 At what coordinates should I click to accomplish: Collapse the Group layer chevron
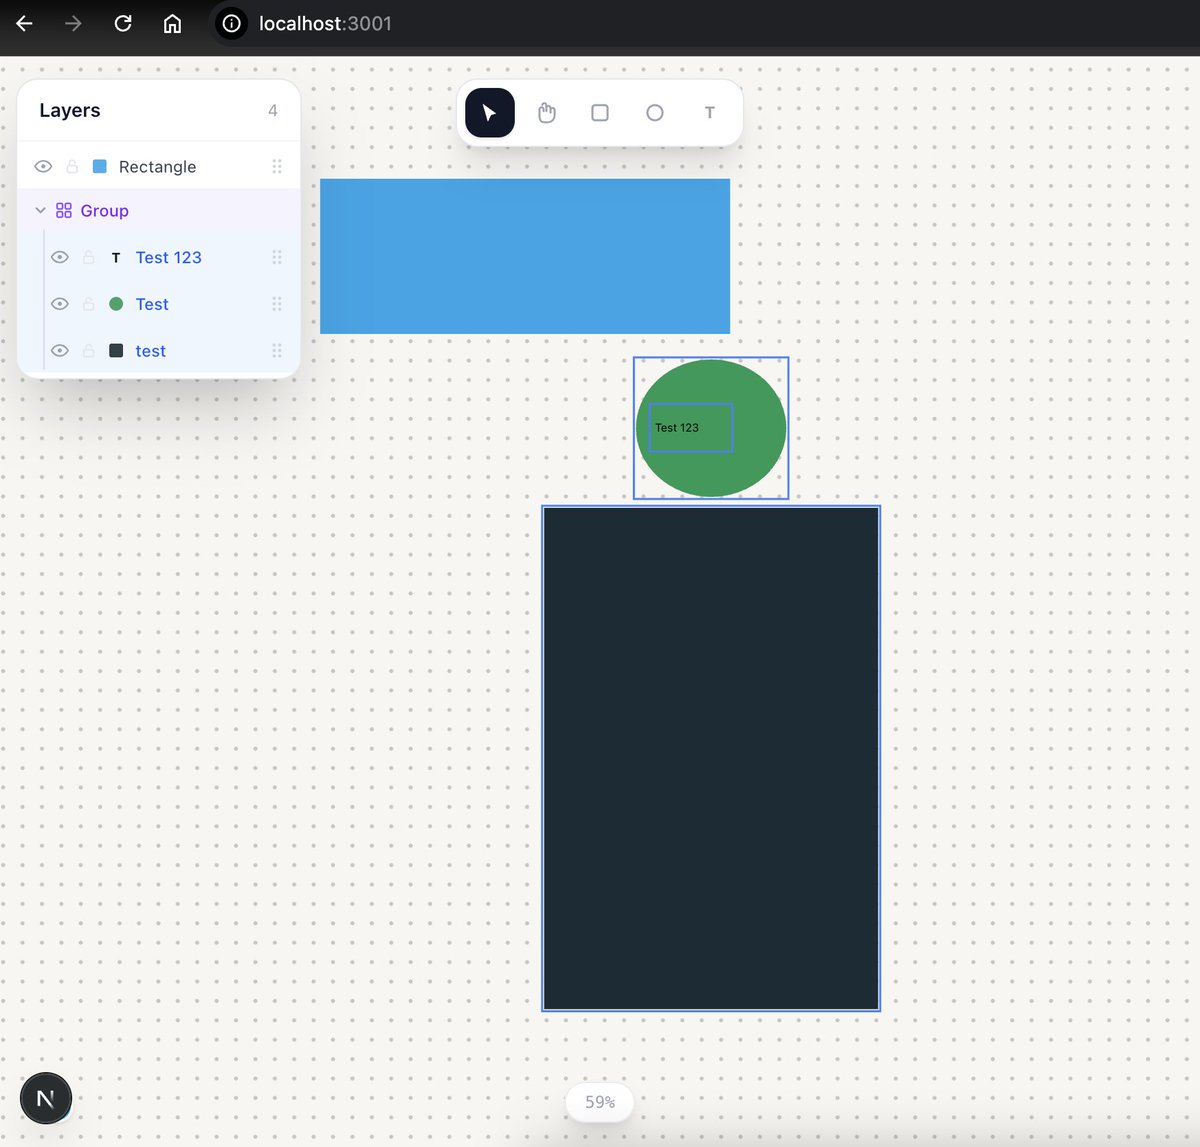coord(40,210)
